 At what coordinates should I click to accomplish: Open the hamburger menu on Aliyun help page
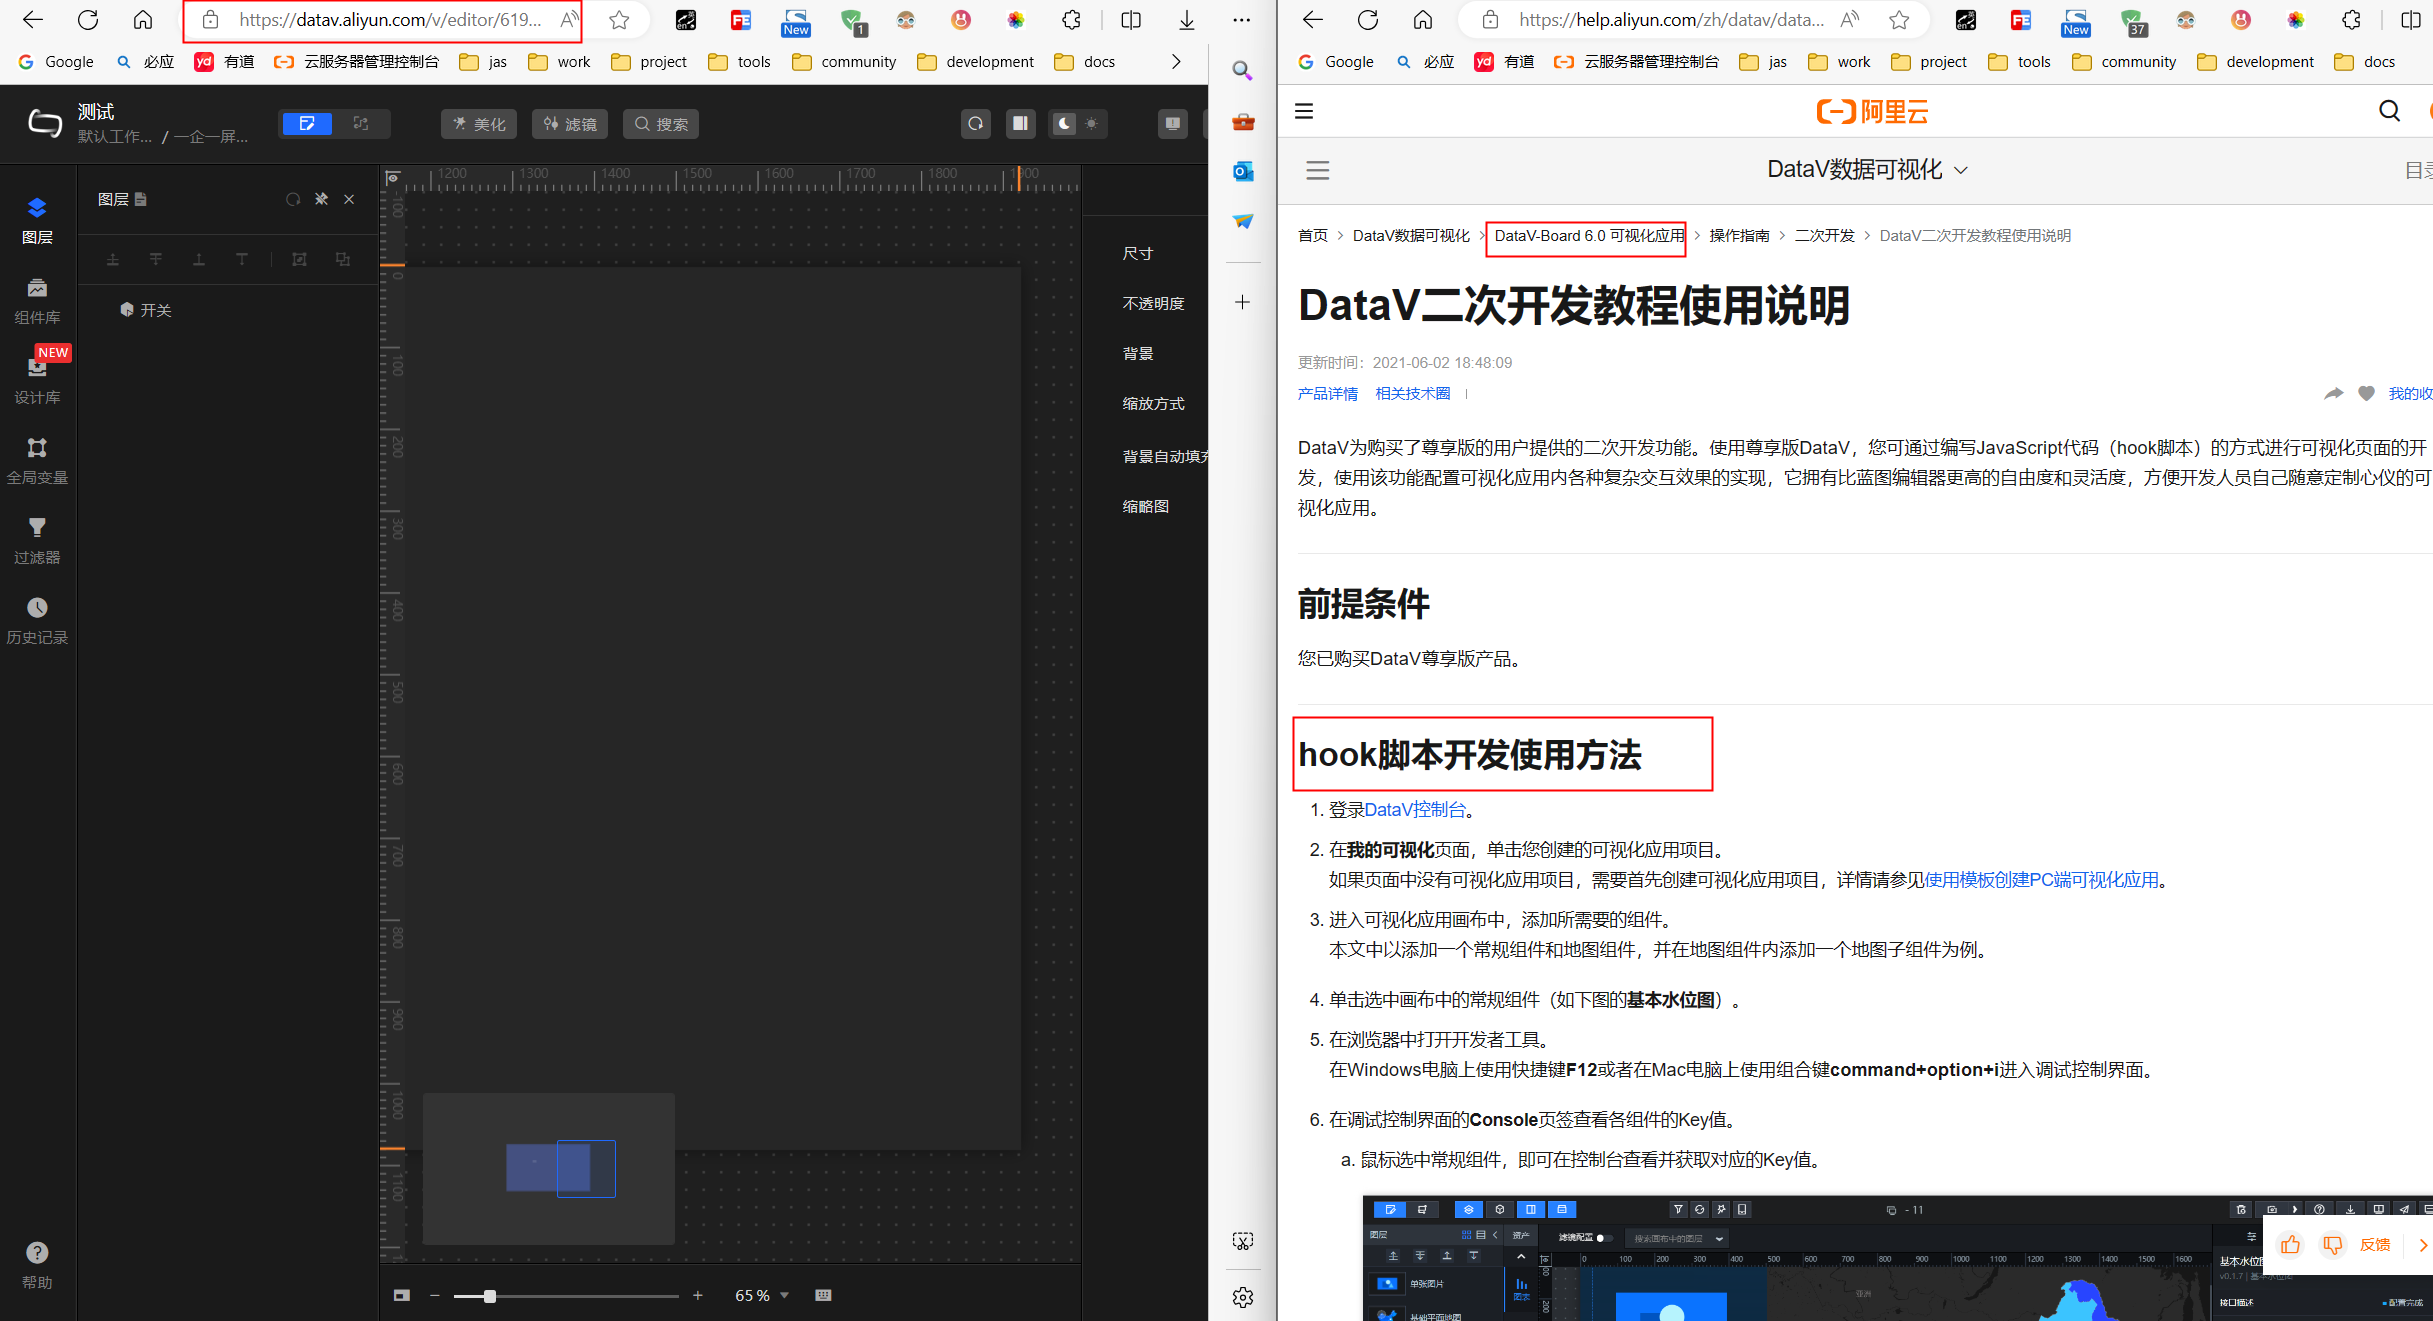(1304, 111)
